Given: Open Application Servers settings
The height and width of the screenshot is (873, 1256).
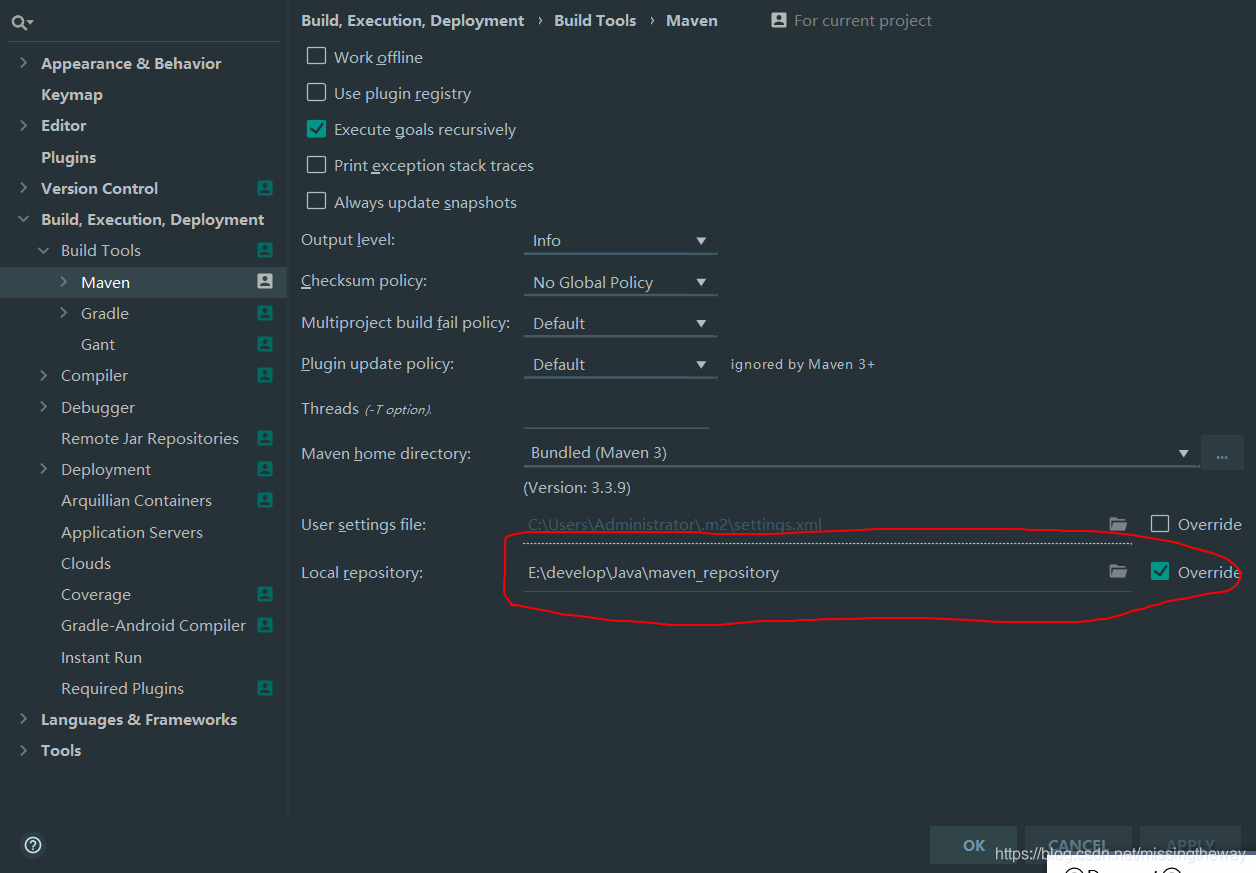Looking at the screenshot, I should pos(132,532).
